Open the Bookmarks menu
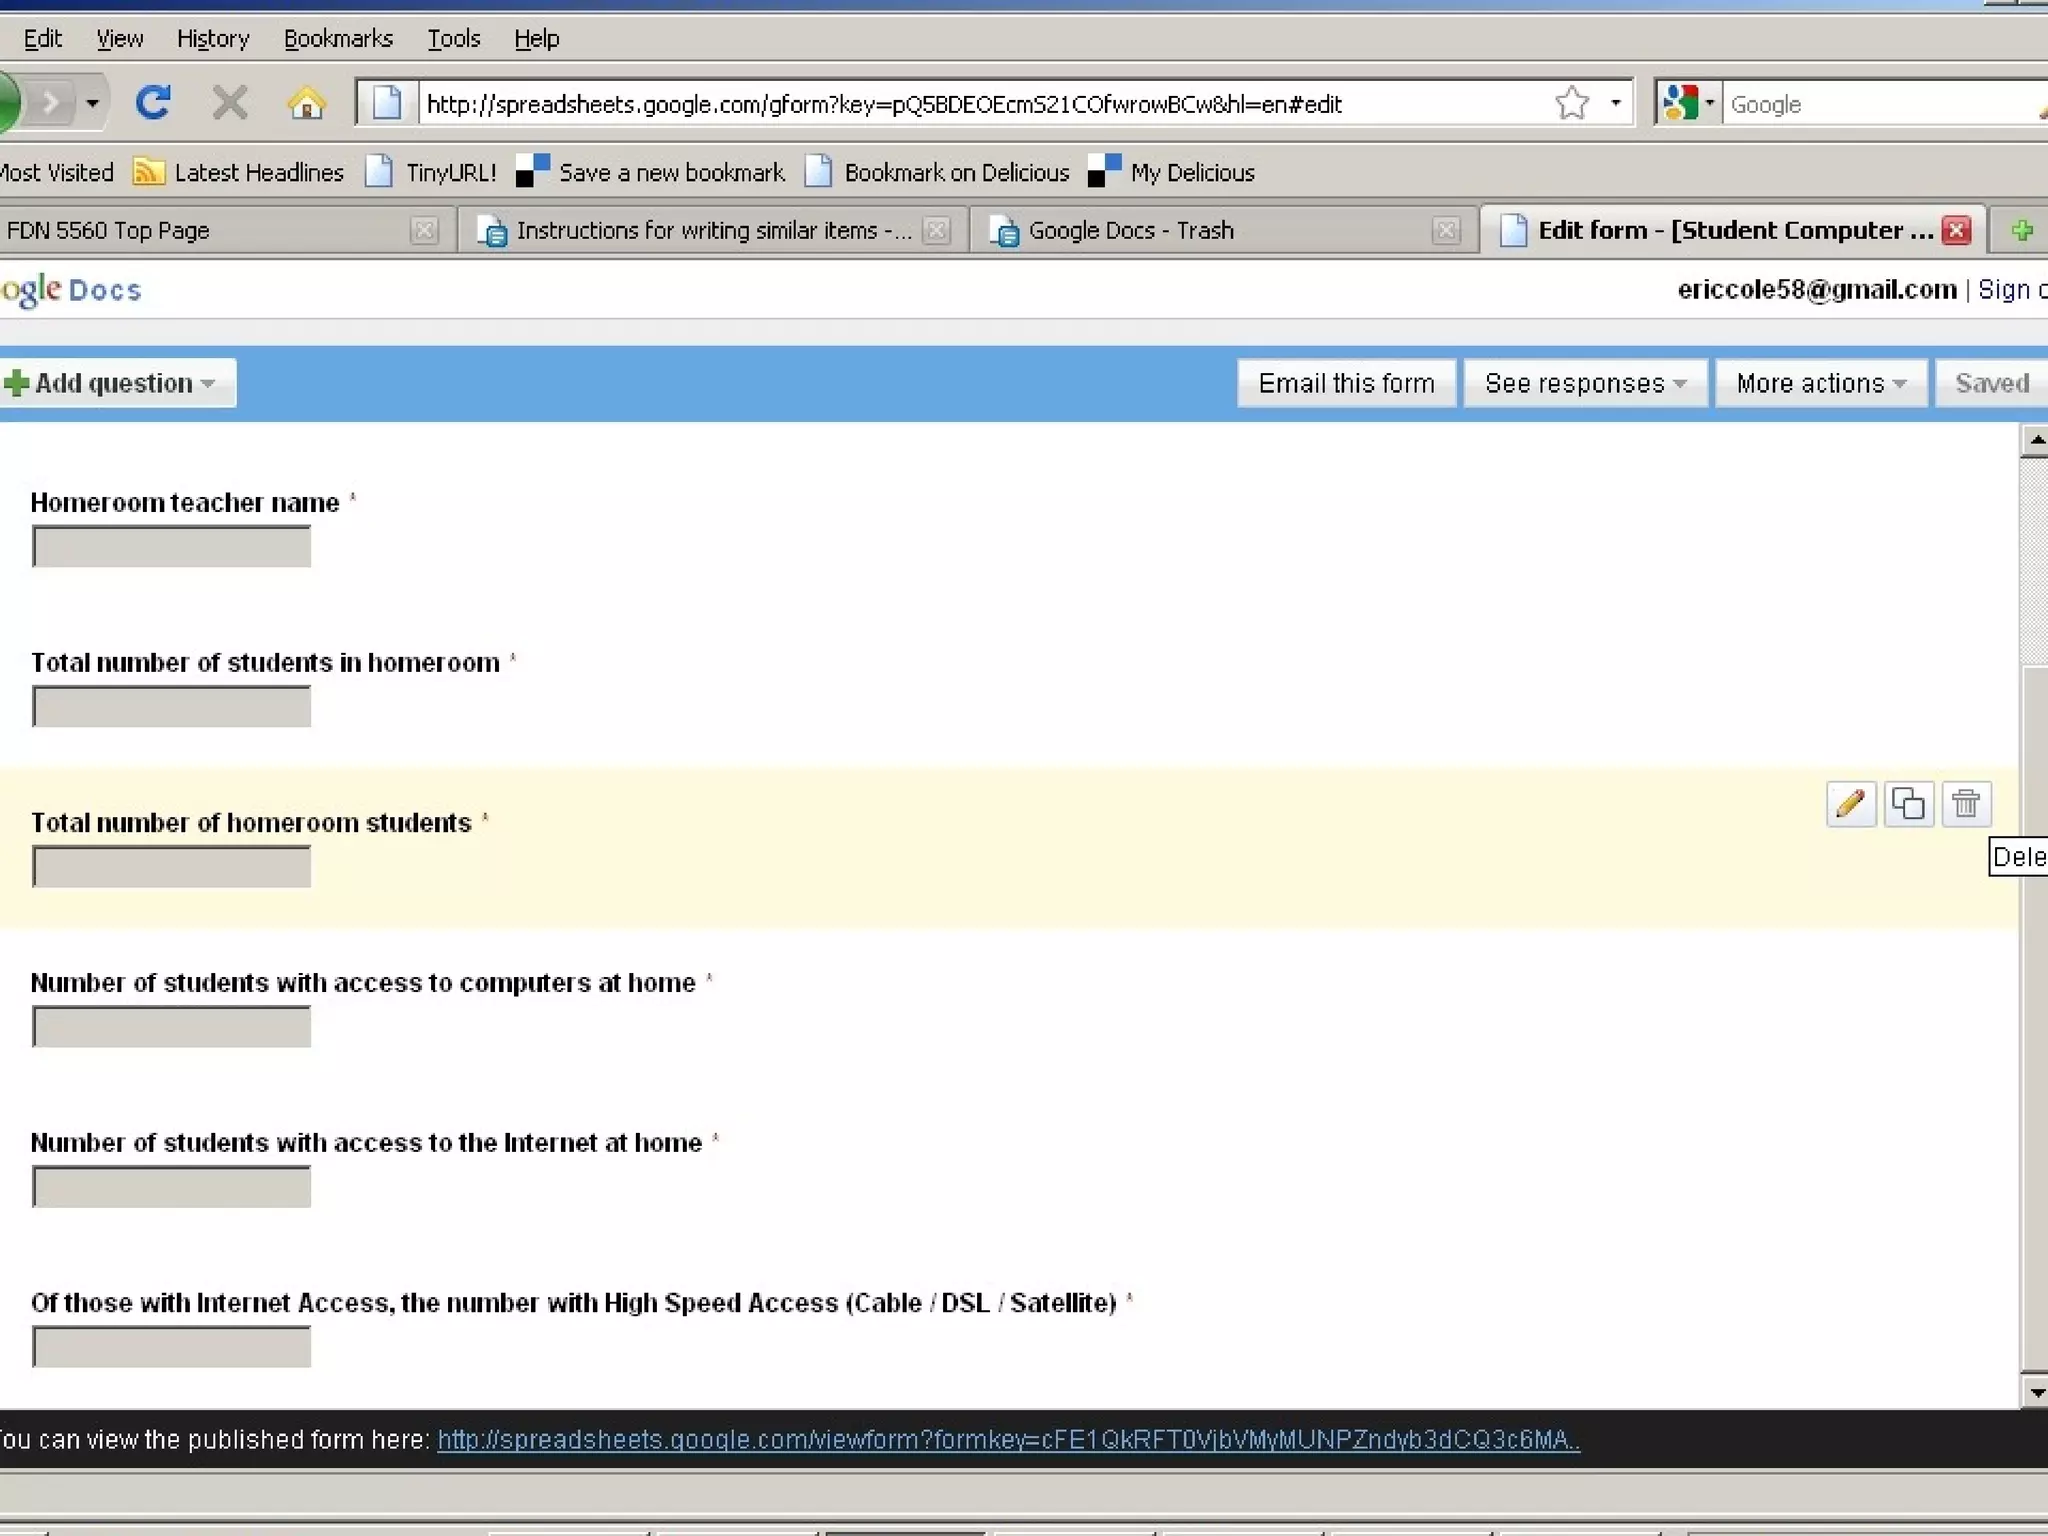 pyautogui.click(x=338, y=39)
